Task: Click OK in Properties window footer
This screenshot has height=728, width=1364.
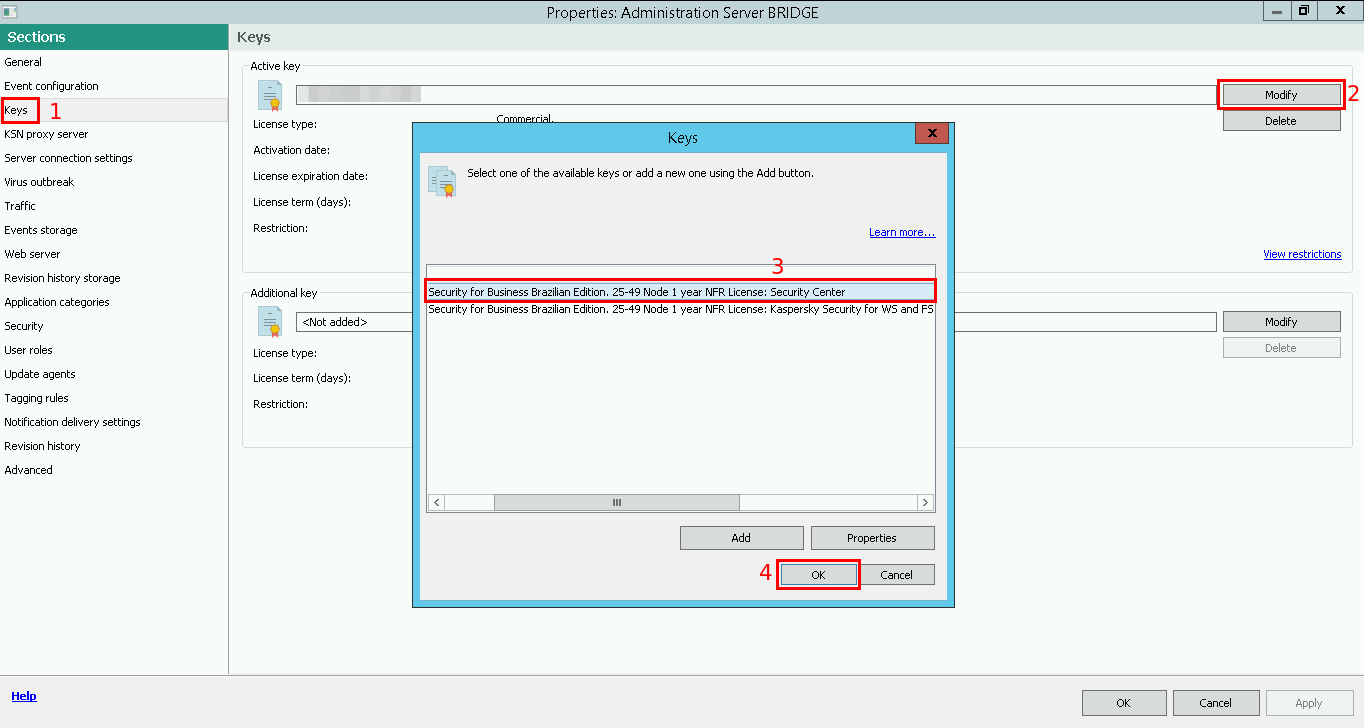Action: point(1123,703)
